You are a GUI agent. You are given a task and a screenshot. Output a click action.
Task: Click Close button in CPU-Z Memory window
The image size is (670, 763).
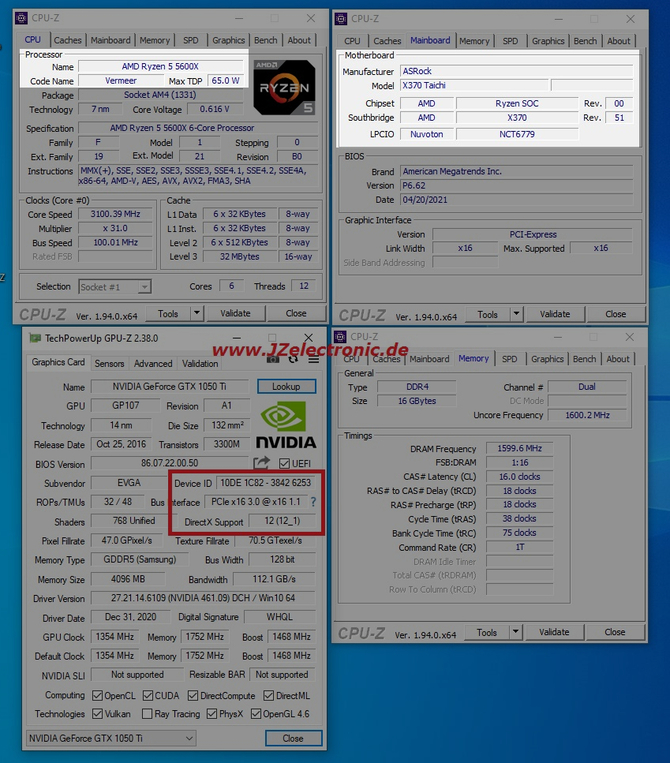point(615,632)
